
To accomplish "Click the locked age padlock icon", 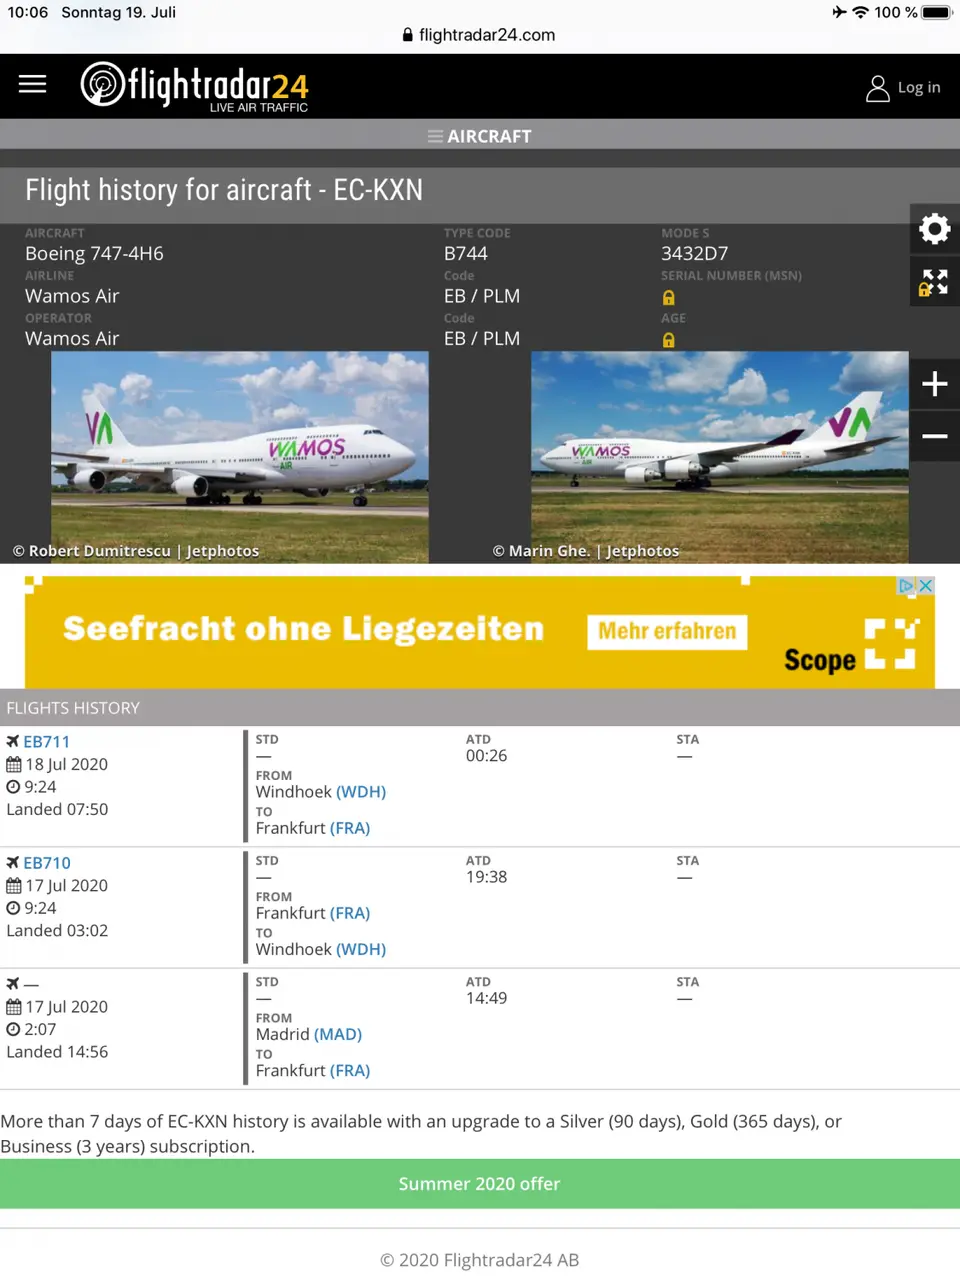I will 668,340.
